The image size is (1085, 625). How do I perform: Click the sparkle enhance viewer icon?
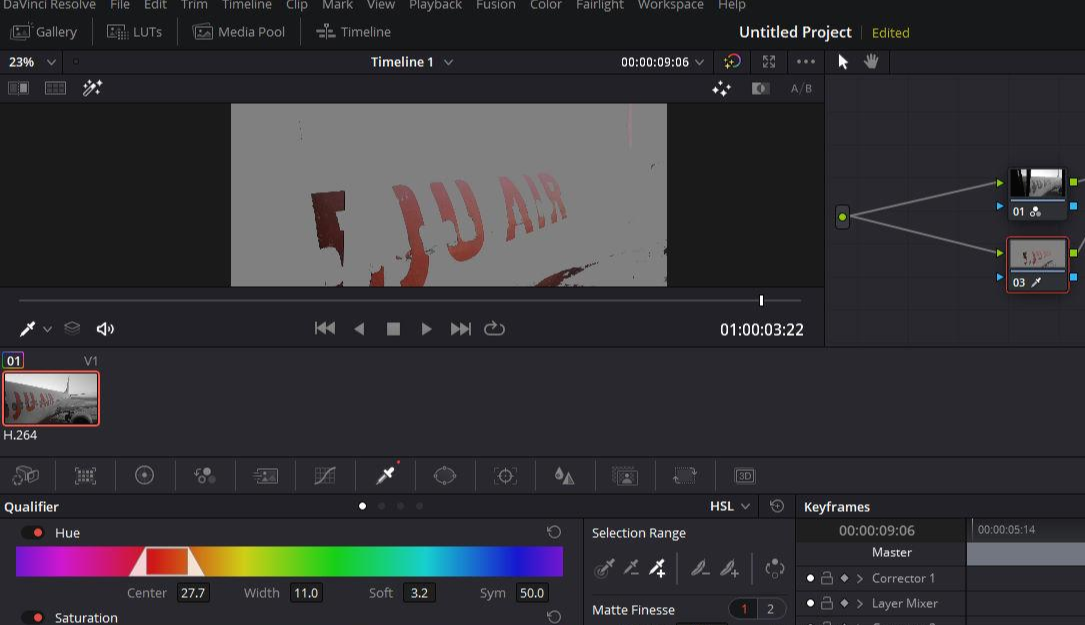pyautogui.click(x=722, y=89)
